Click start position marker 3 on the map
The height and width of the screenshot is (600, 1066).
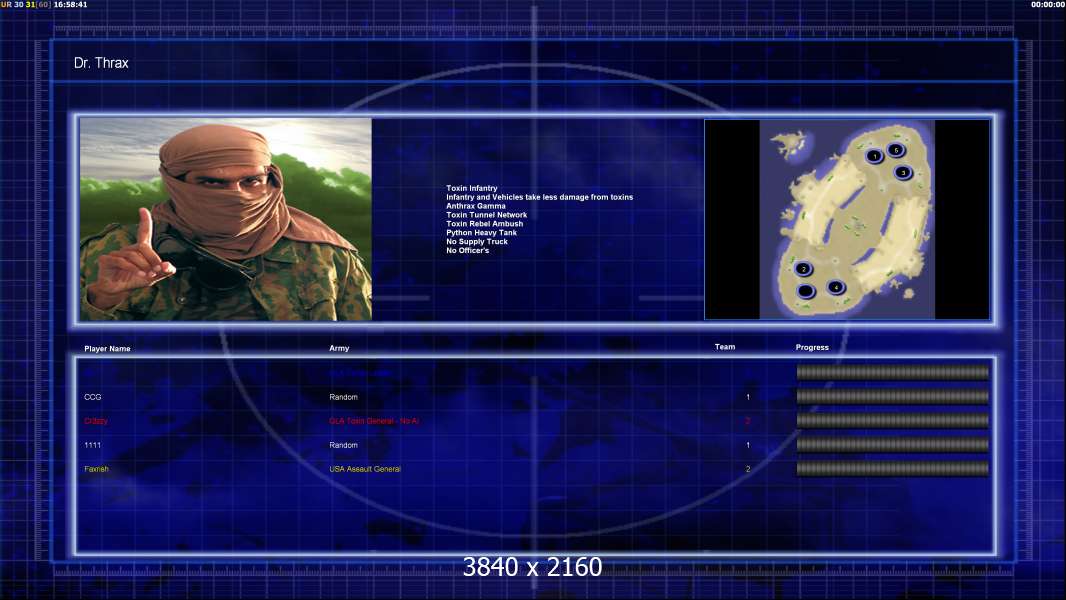coord(903,173)
